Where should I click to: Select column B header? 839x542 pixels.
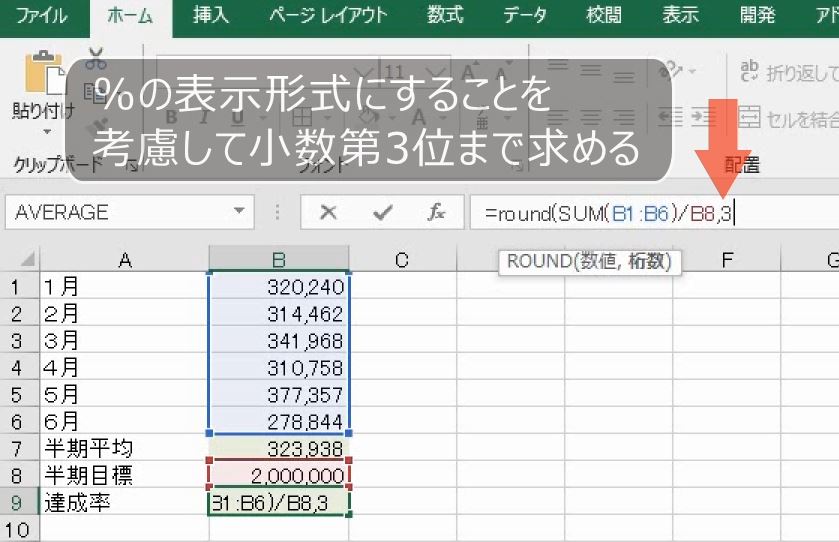[x=279, y=260]
